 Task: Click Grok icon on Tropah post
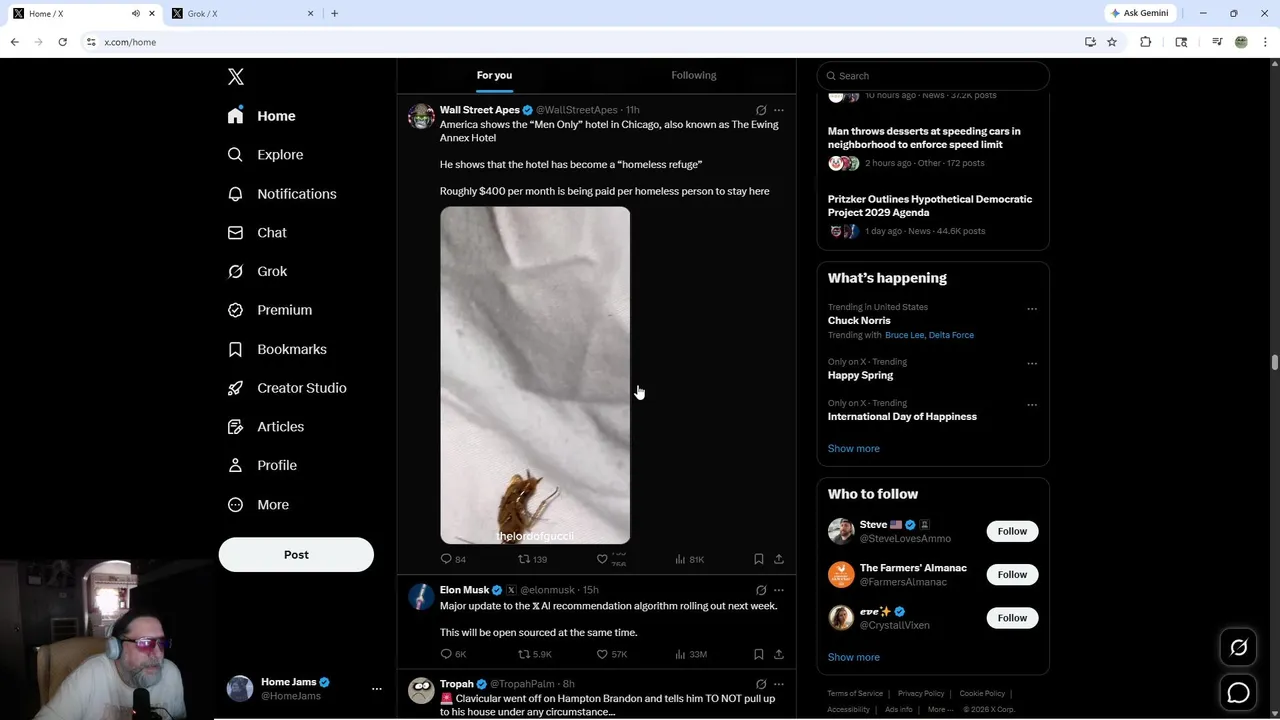(x=761, y=684)
